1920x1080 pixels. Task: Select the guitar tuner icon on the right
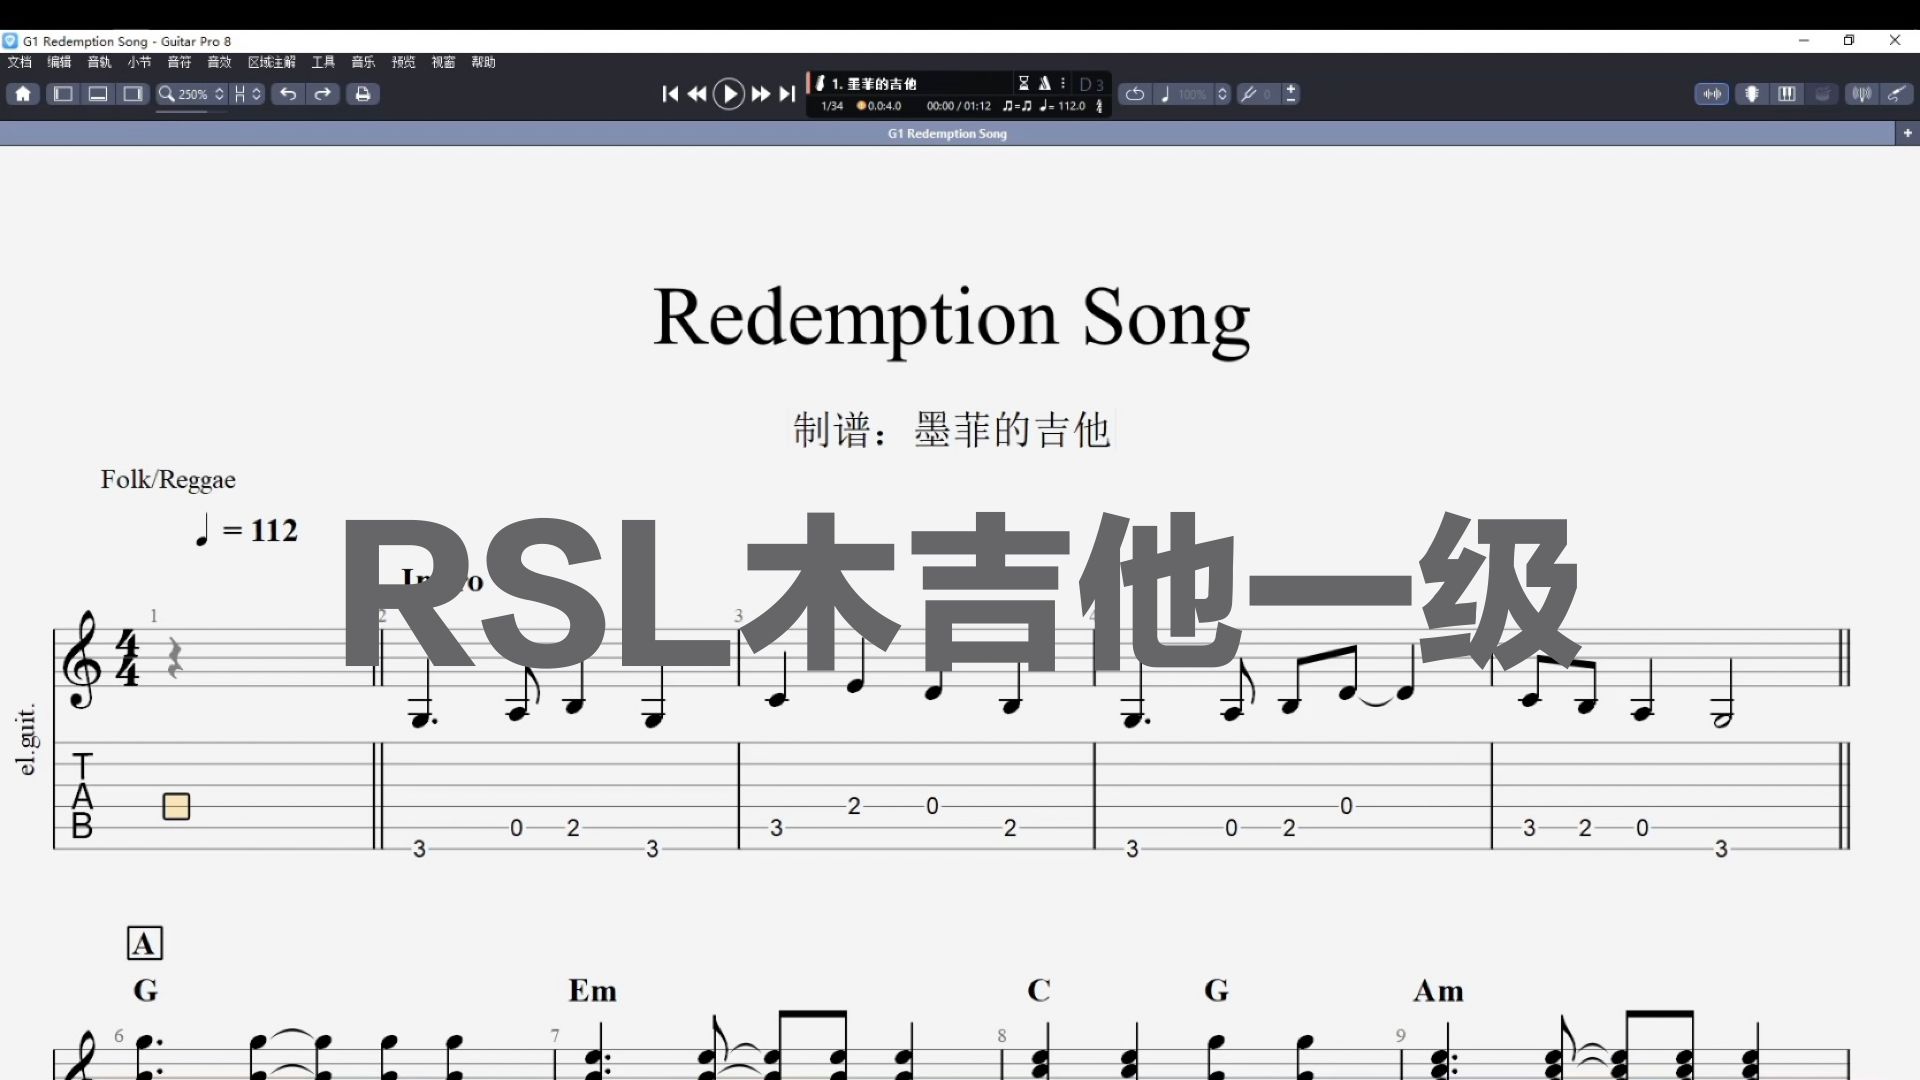[x=1860, y=93]
